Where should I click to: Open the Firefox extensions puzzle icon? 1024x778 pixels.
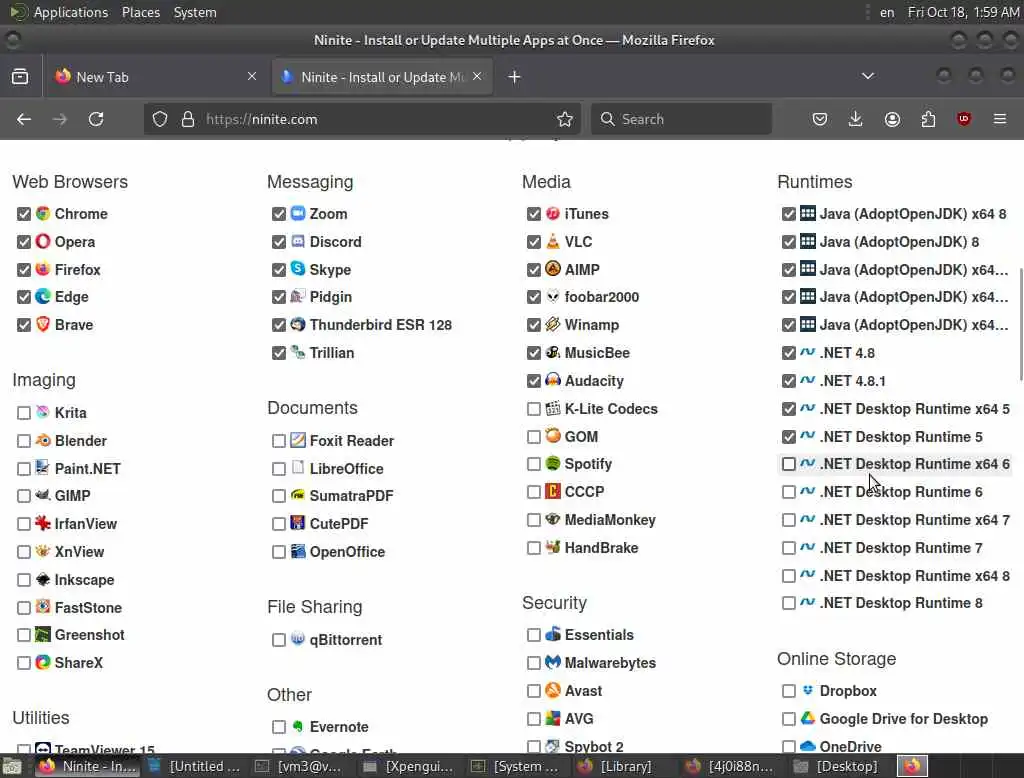click(928, 119)
